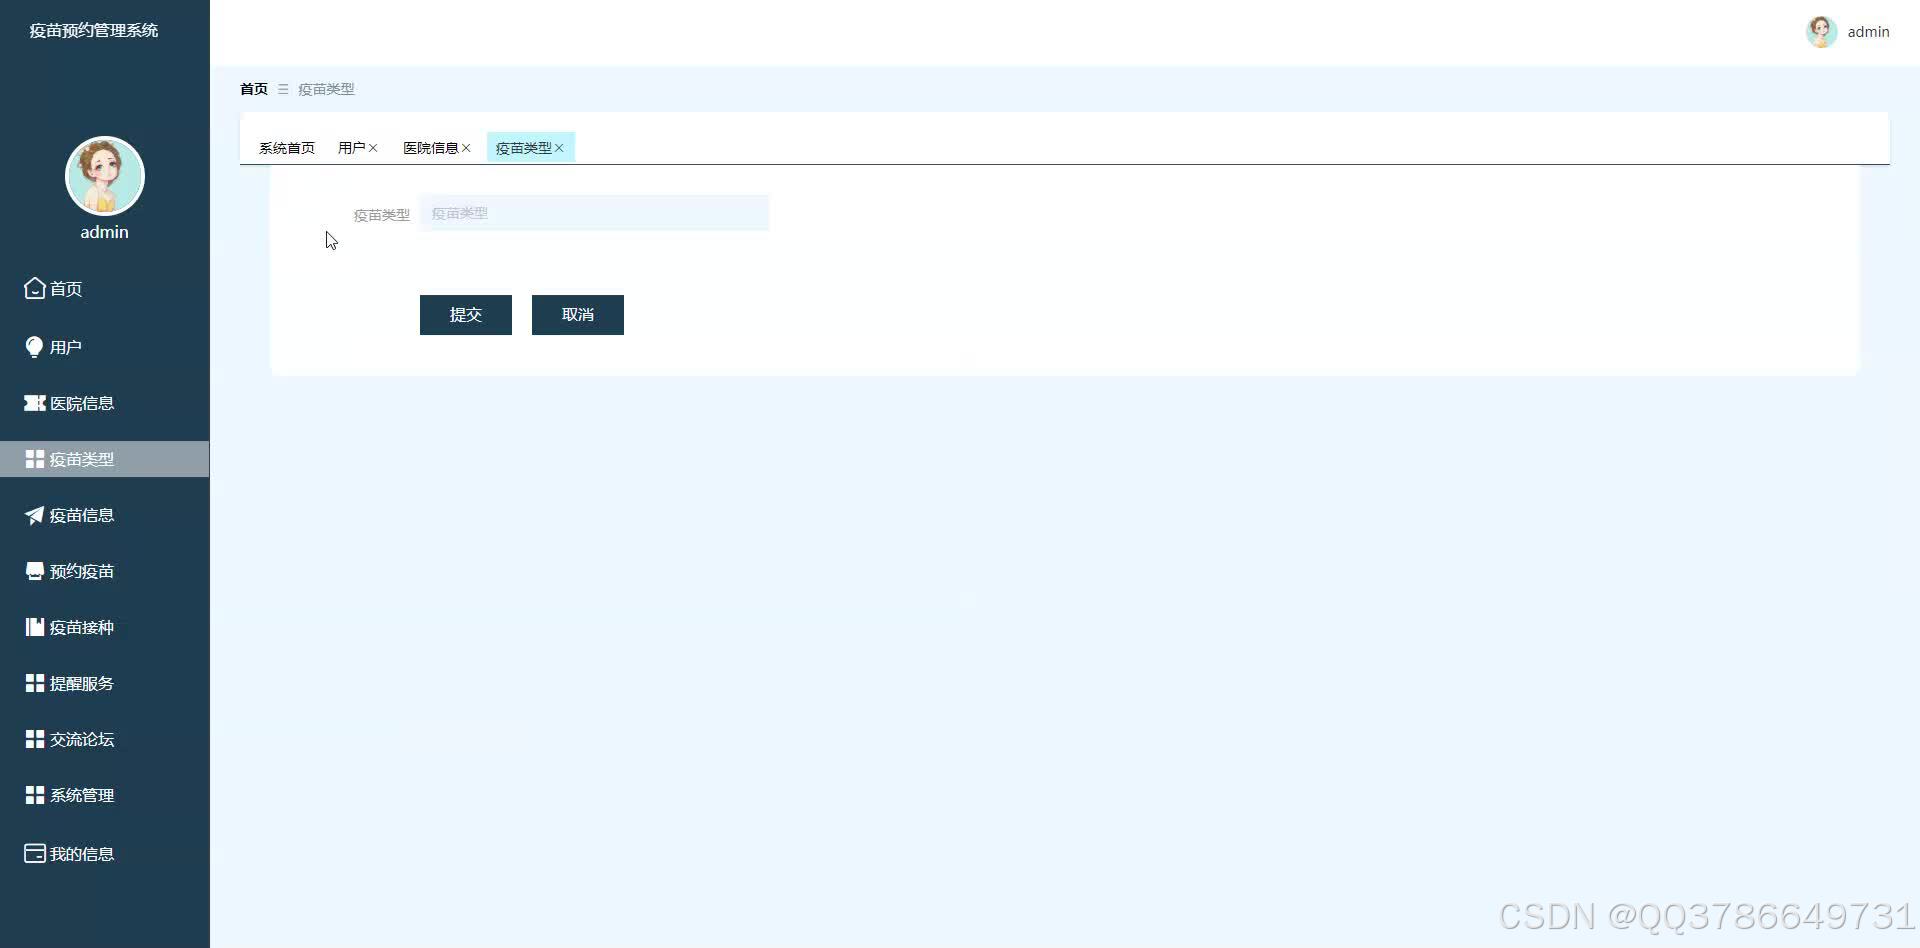The image size is (1920, 948).
Task: Click the grid icon beside 提醒服务
Action: [x=35, y=683]
